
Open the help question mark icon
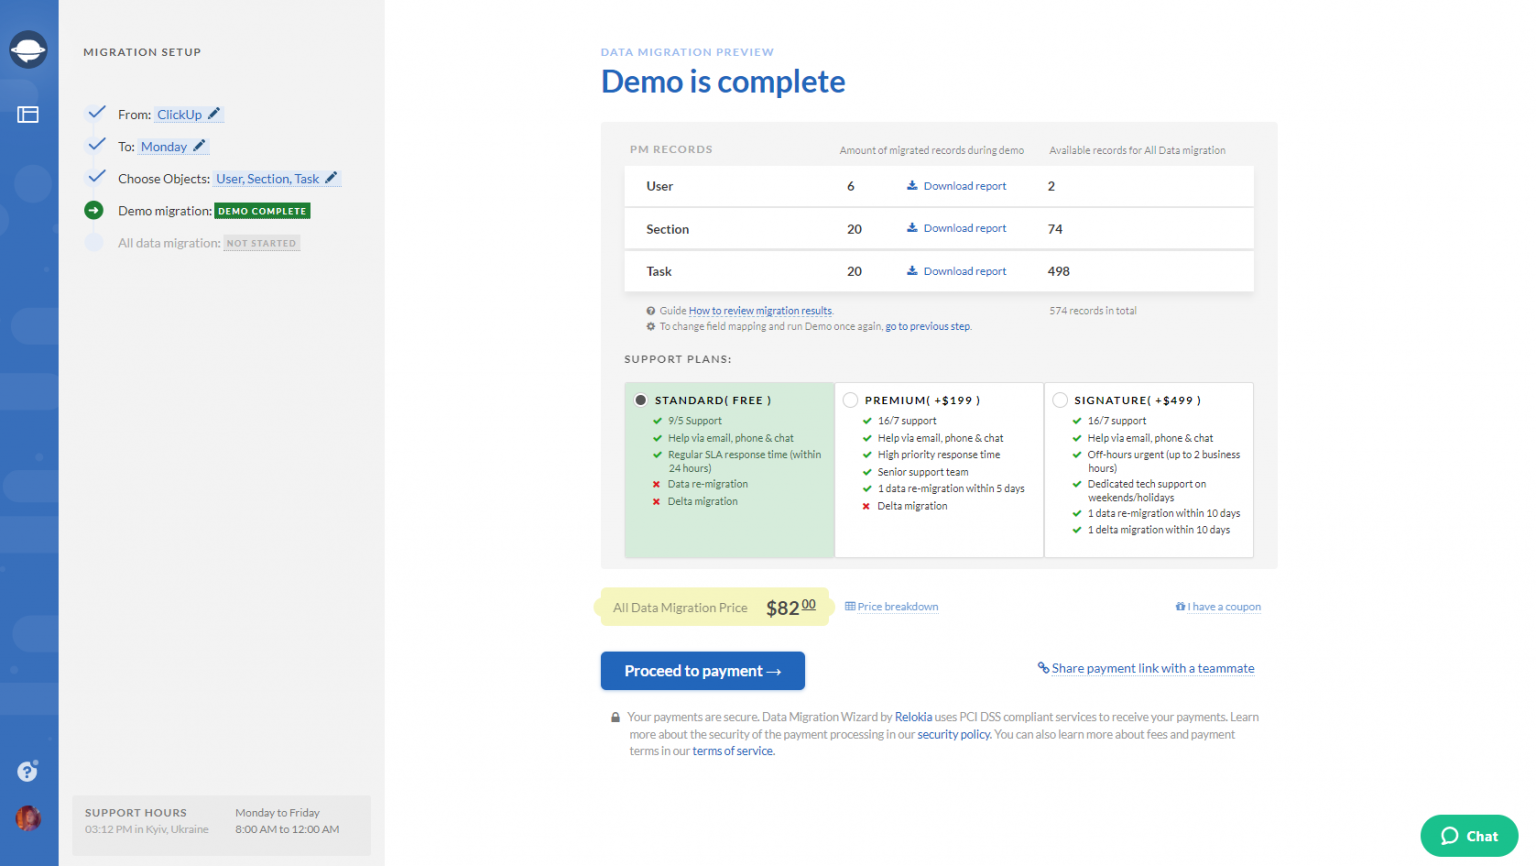tap(26, 771)
